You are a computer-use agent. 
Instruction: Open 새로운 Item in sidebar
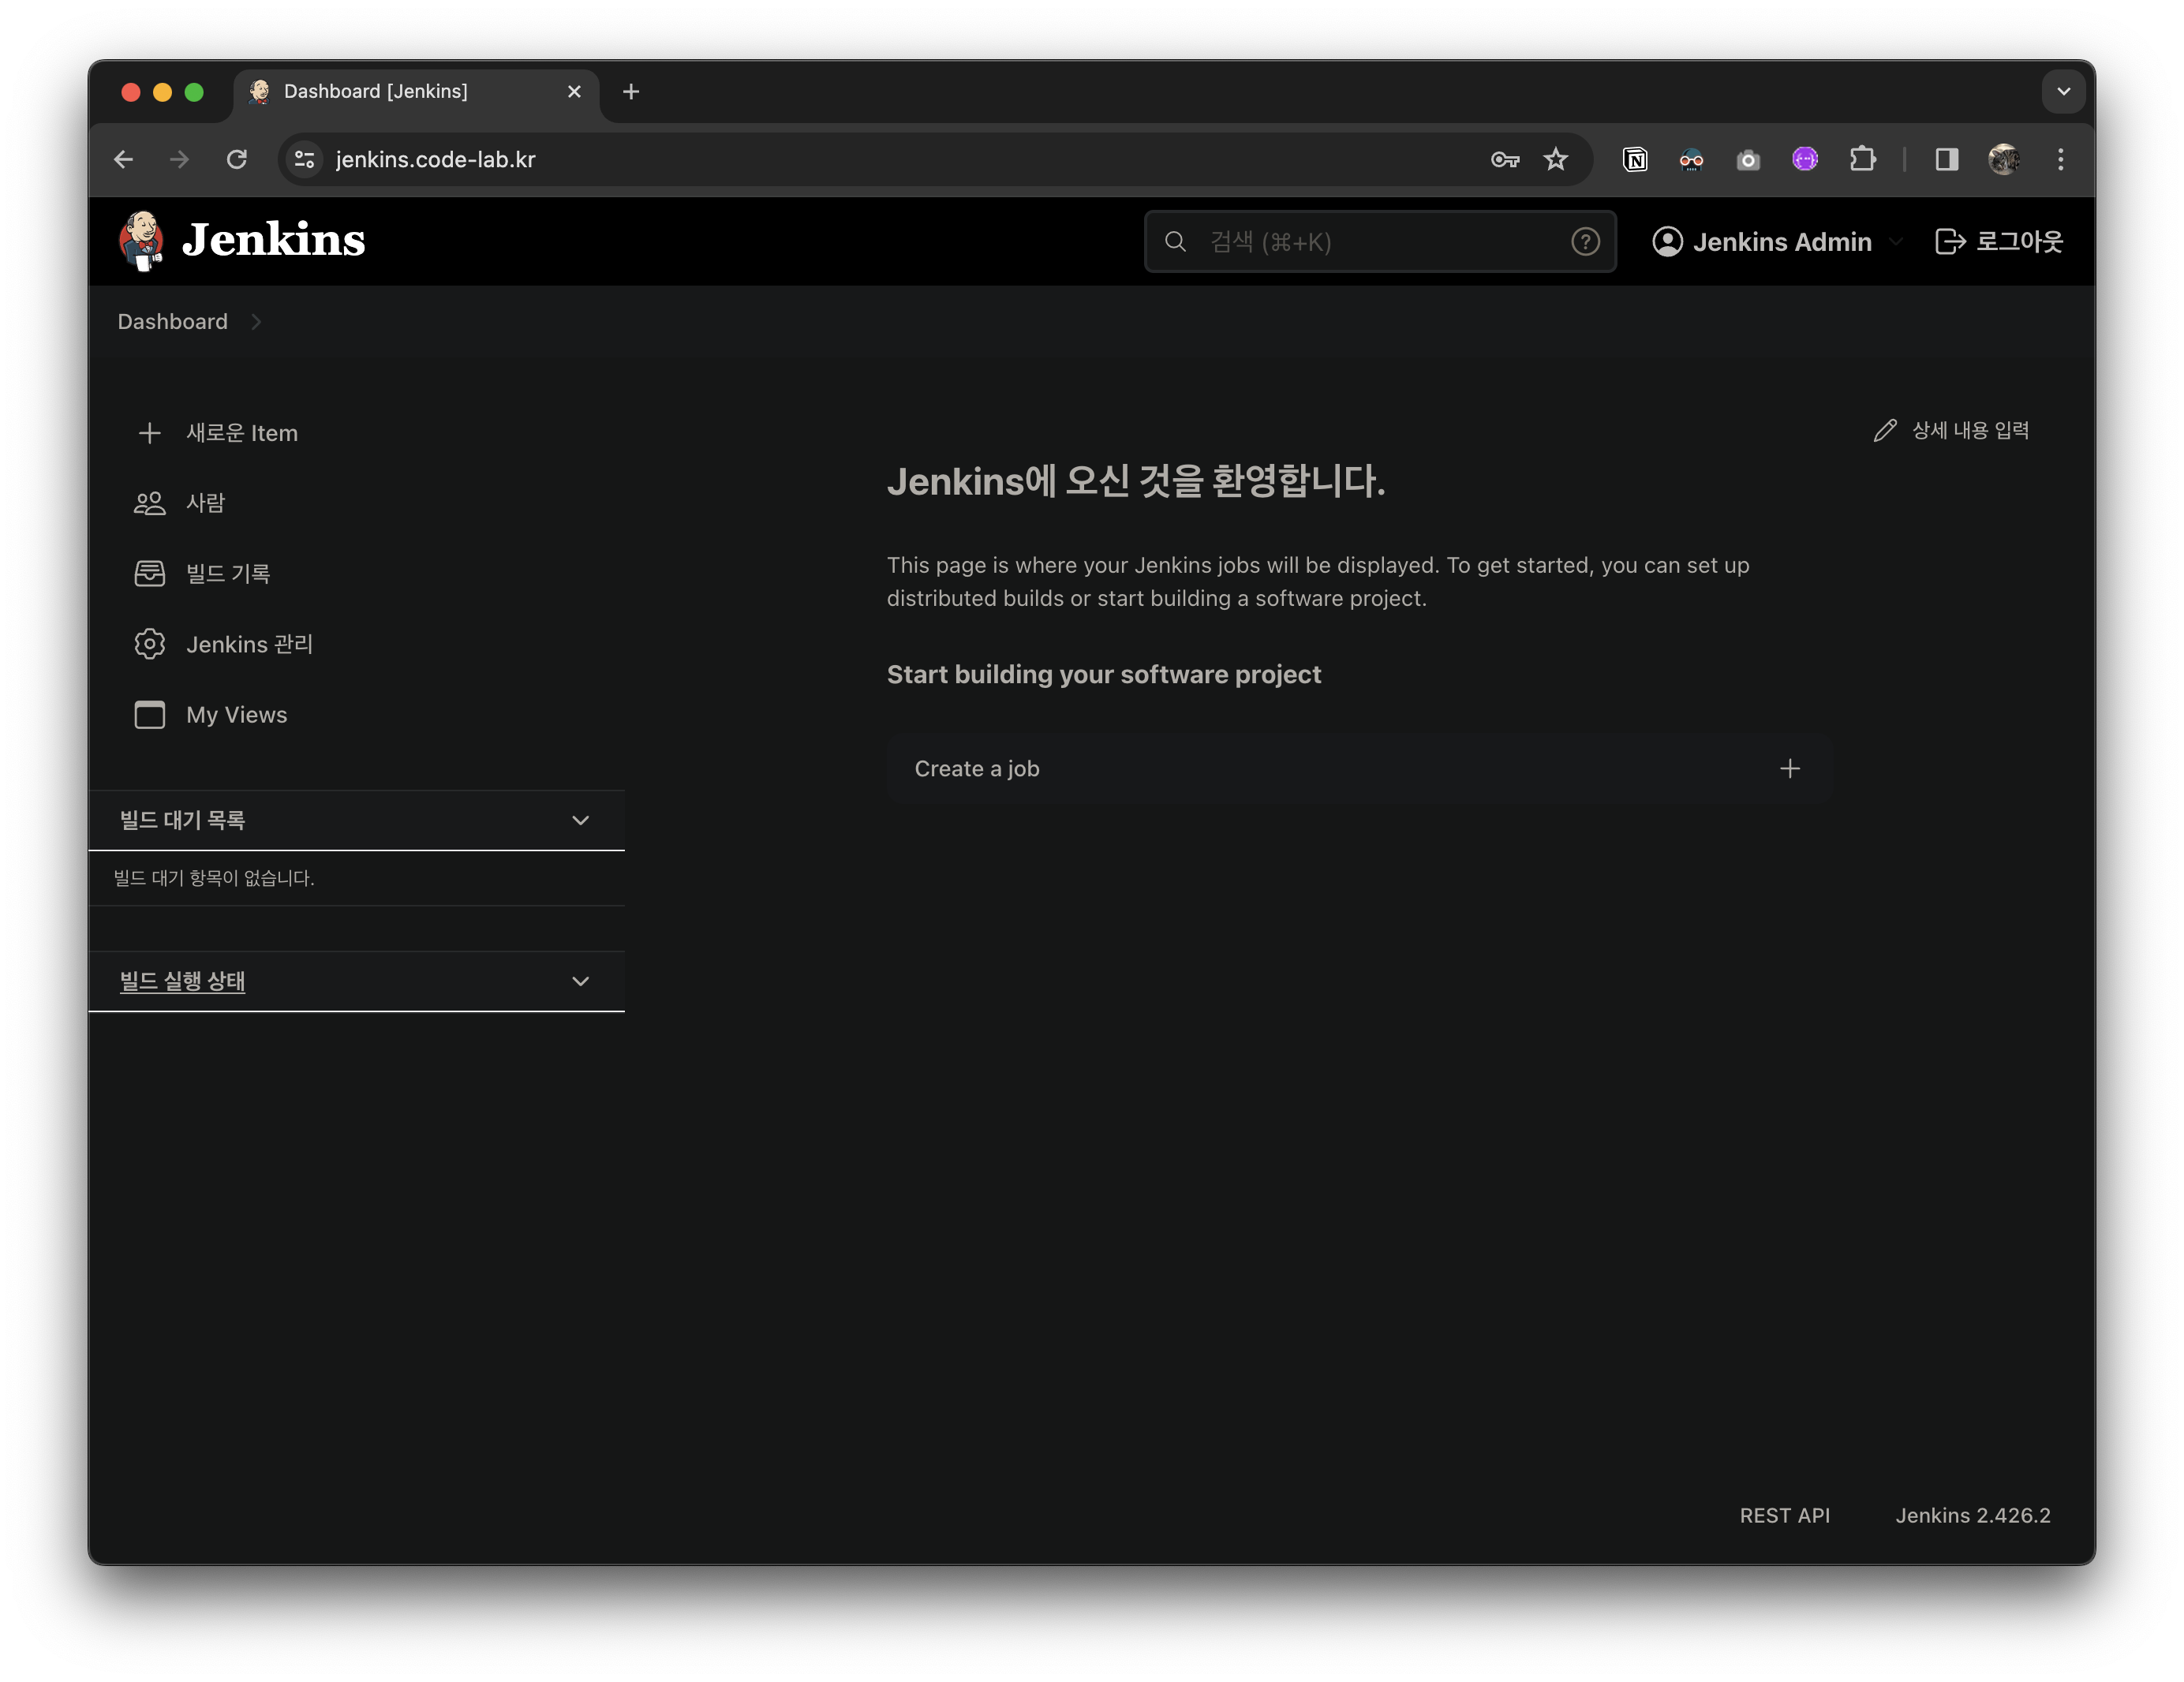(x=241, y=433)
